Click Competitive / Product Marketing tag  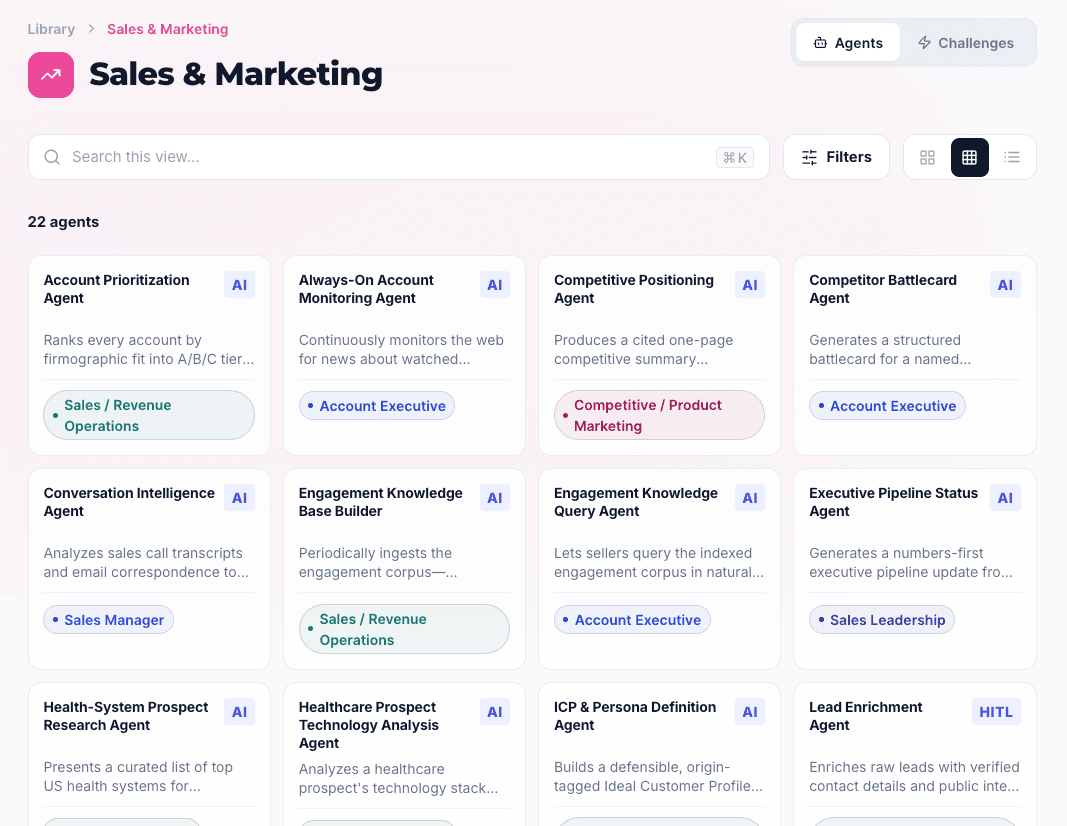659,415
